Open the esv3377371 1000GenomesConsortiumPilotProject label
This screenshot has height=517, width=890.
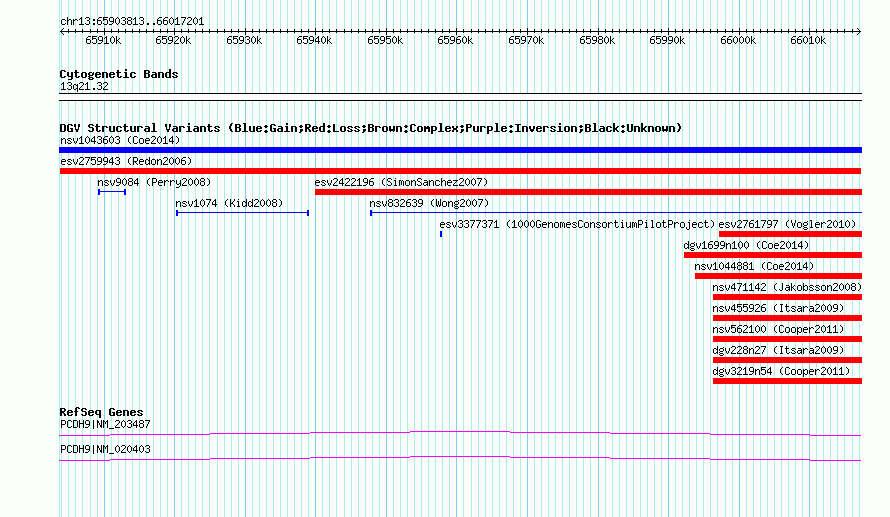(577, 224)
